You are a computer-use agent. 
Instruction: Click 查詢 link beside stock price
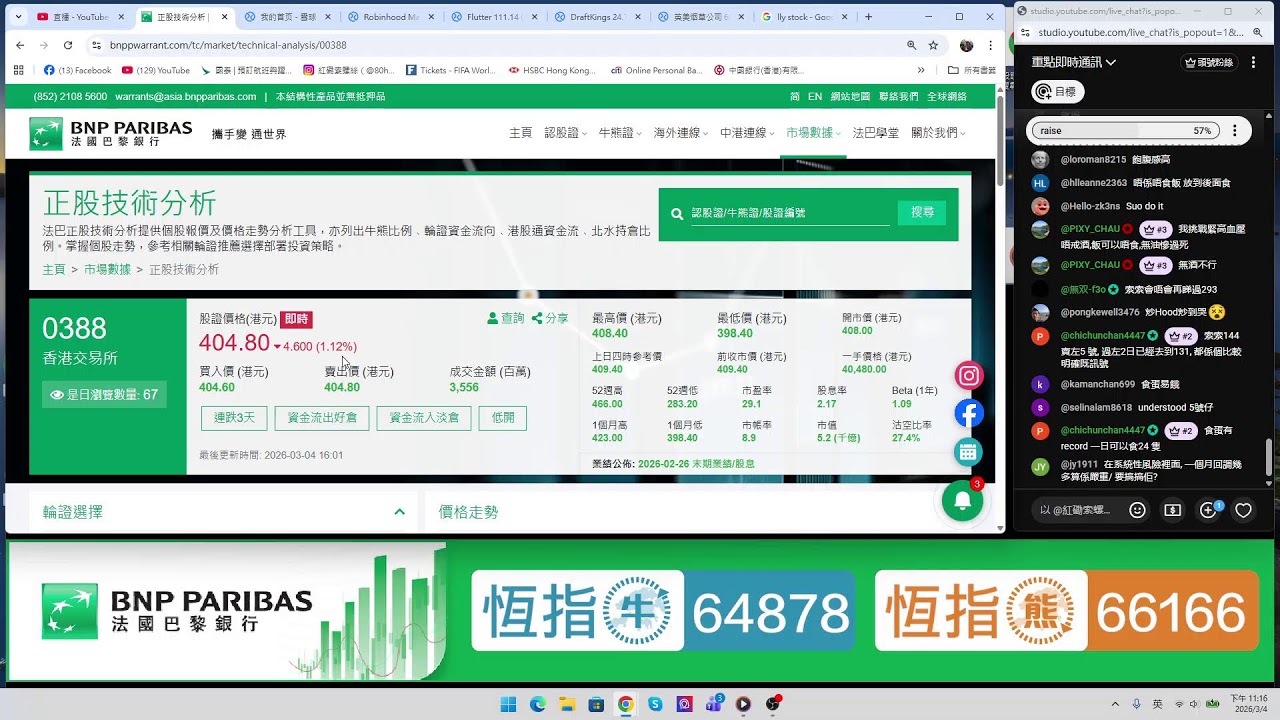click(x=506, y=318)
